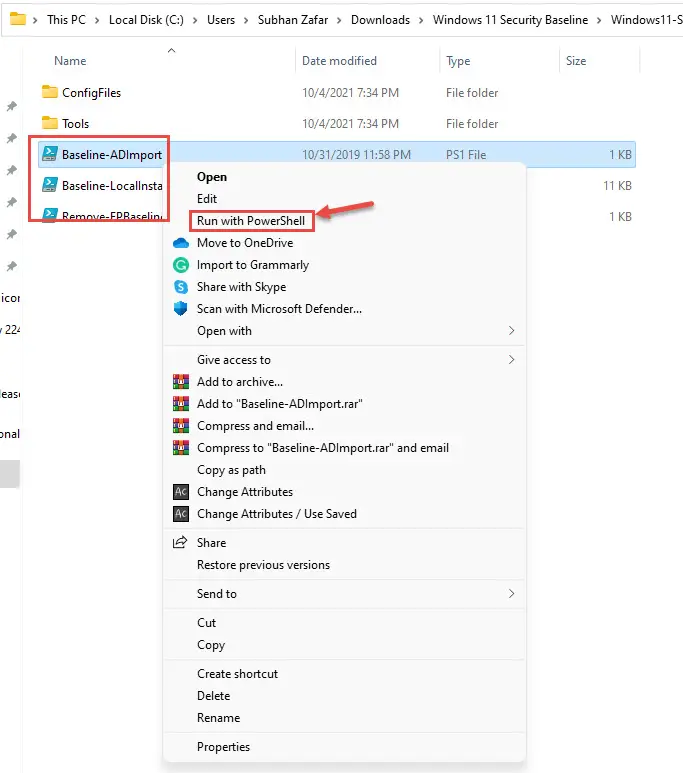Expand the Give access to submenu arrow
The height and width of the screenshot is (773, 683).
point(511,360)
